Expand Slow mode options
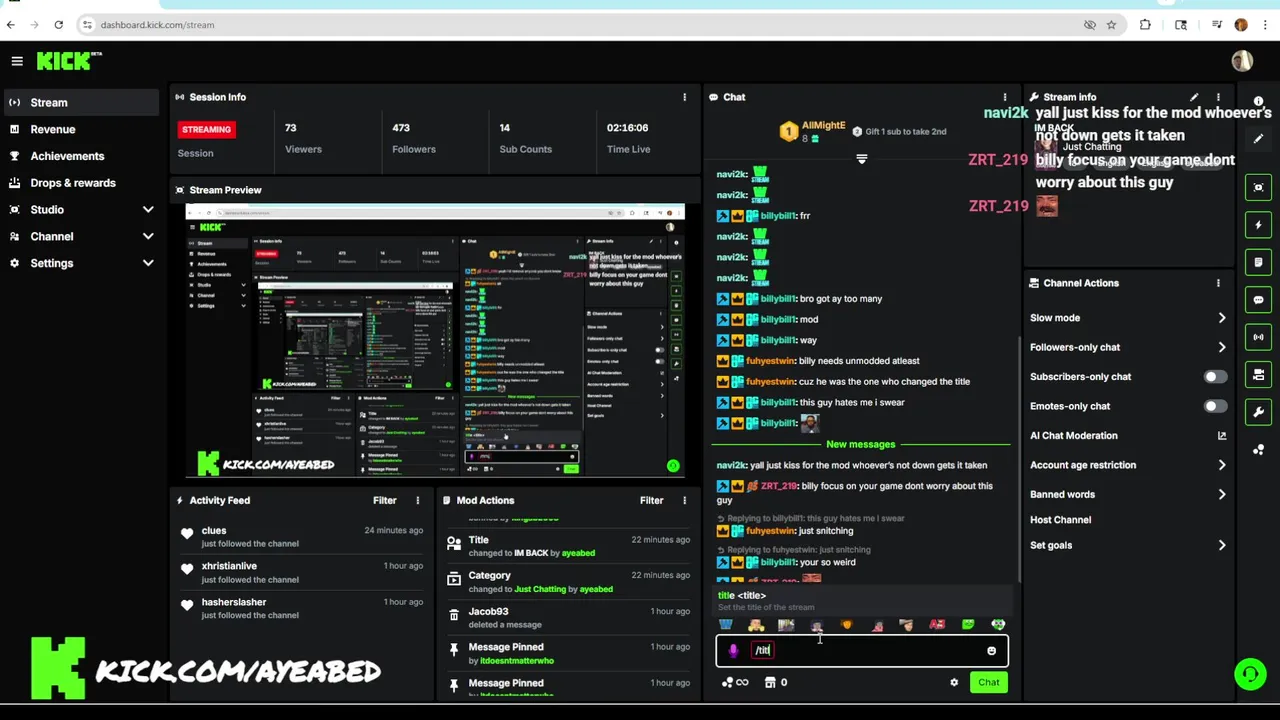The width and height of the screenshot is (1280, 720). tap(1221, 318)
